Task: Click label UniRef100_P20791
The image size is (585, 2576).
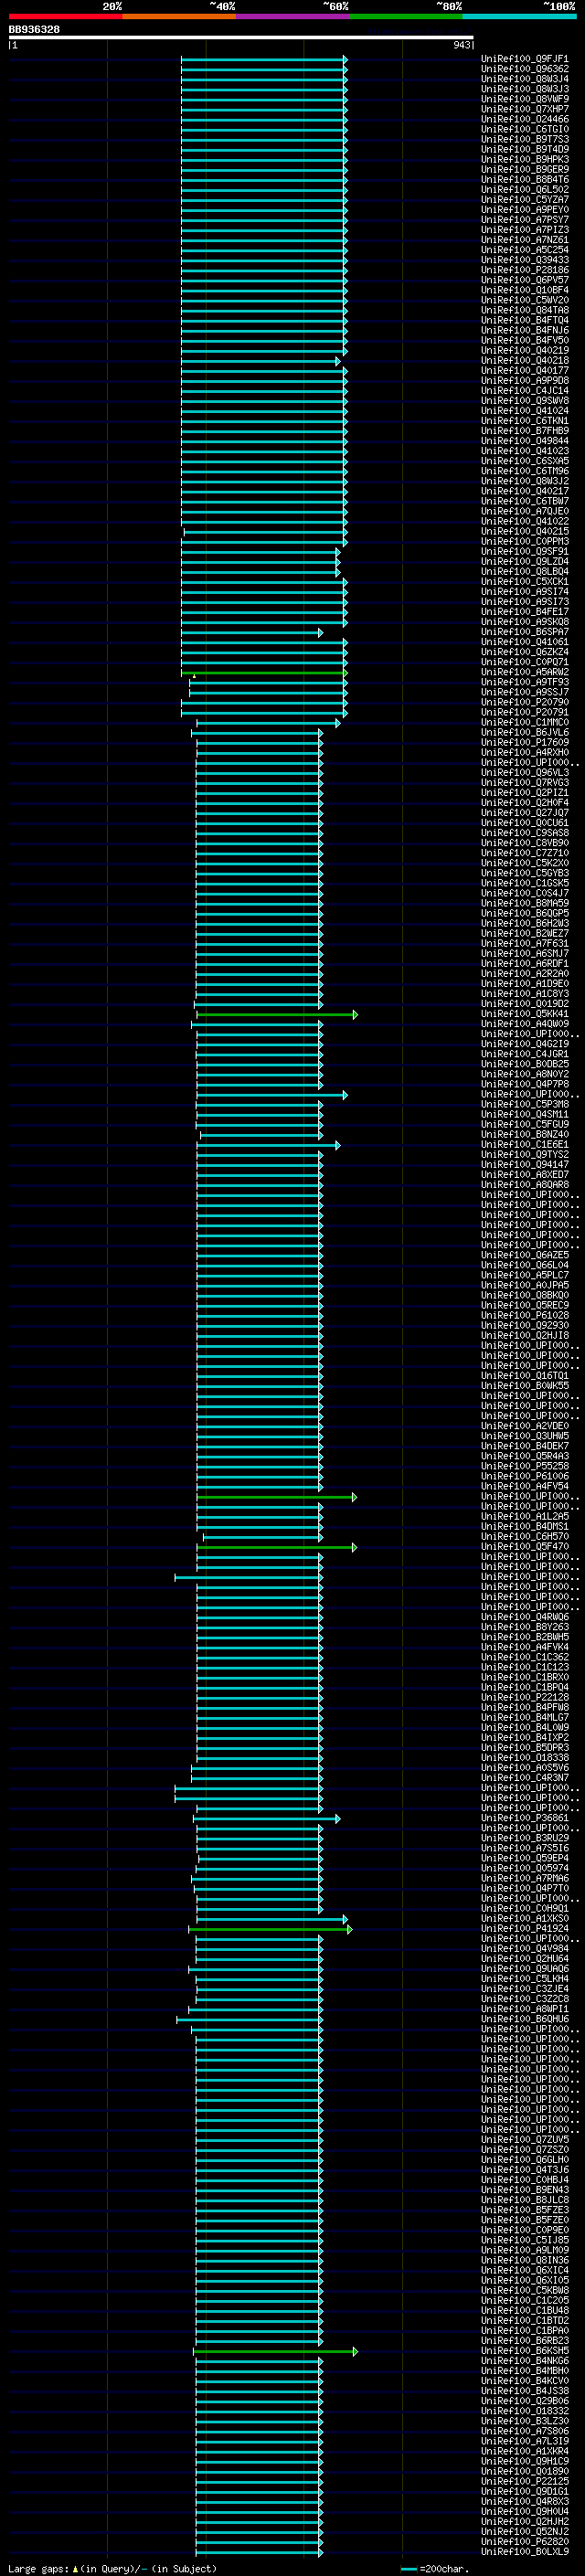Action: pos(525,712)
